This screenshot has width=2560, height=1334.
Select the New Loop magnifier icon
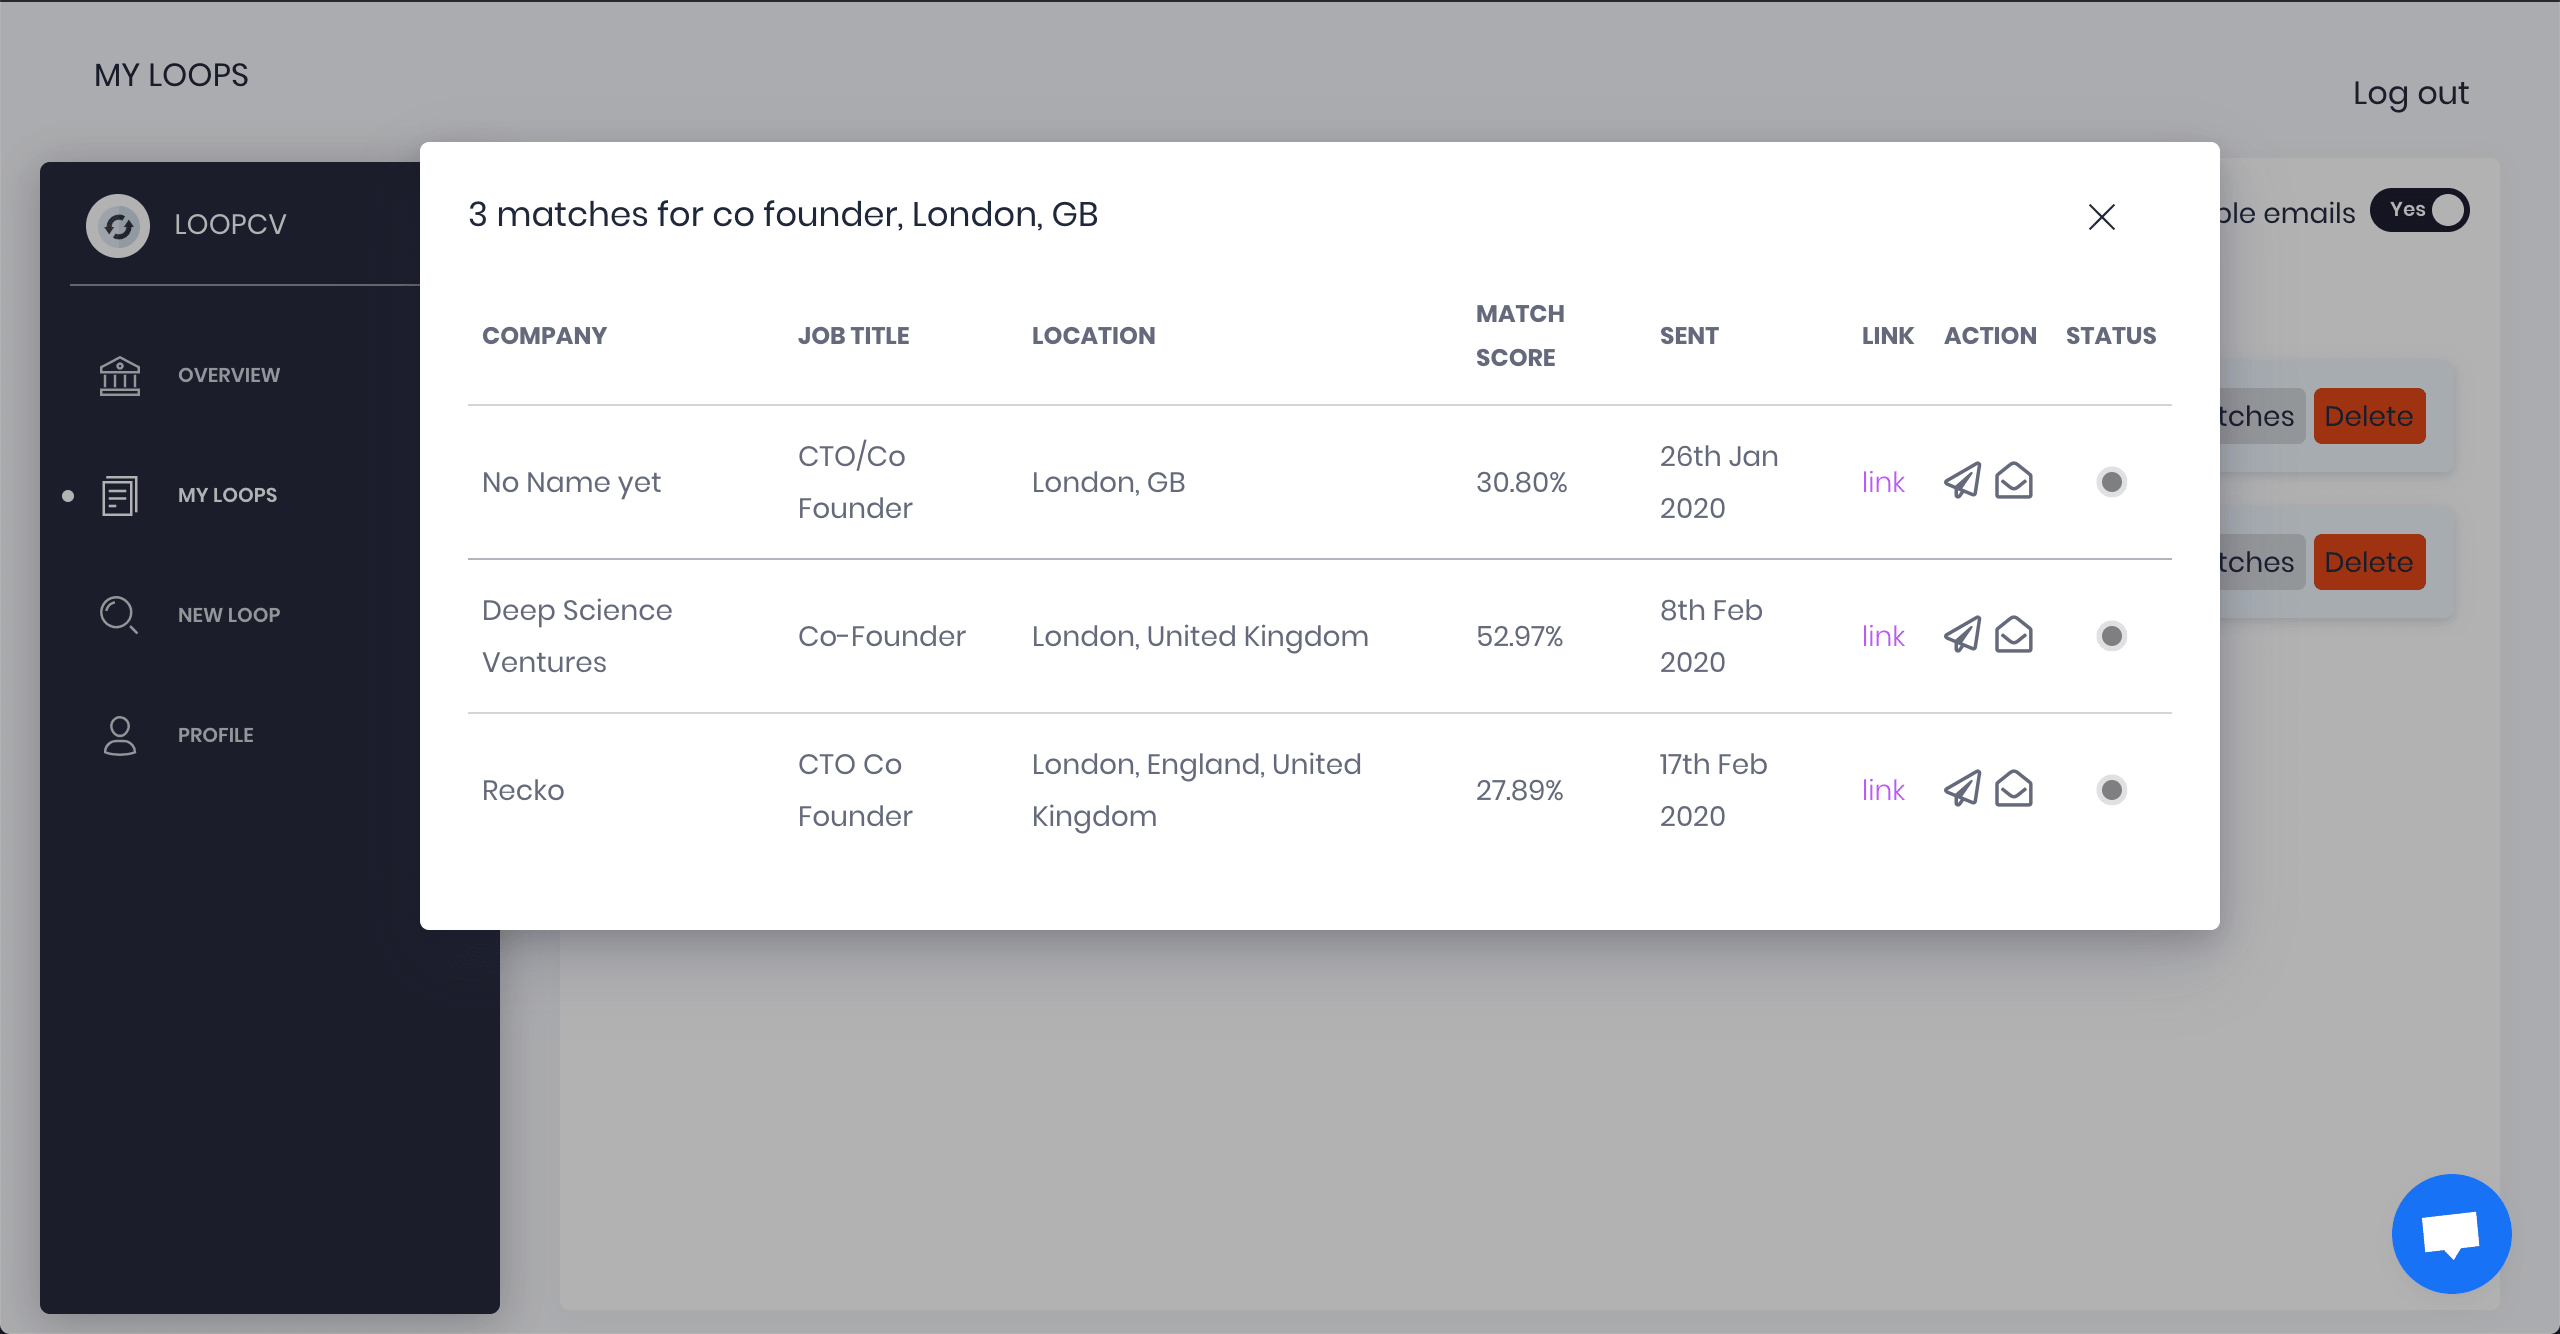[119, 614]
